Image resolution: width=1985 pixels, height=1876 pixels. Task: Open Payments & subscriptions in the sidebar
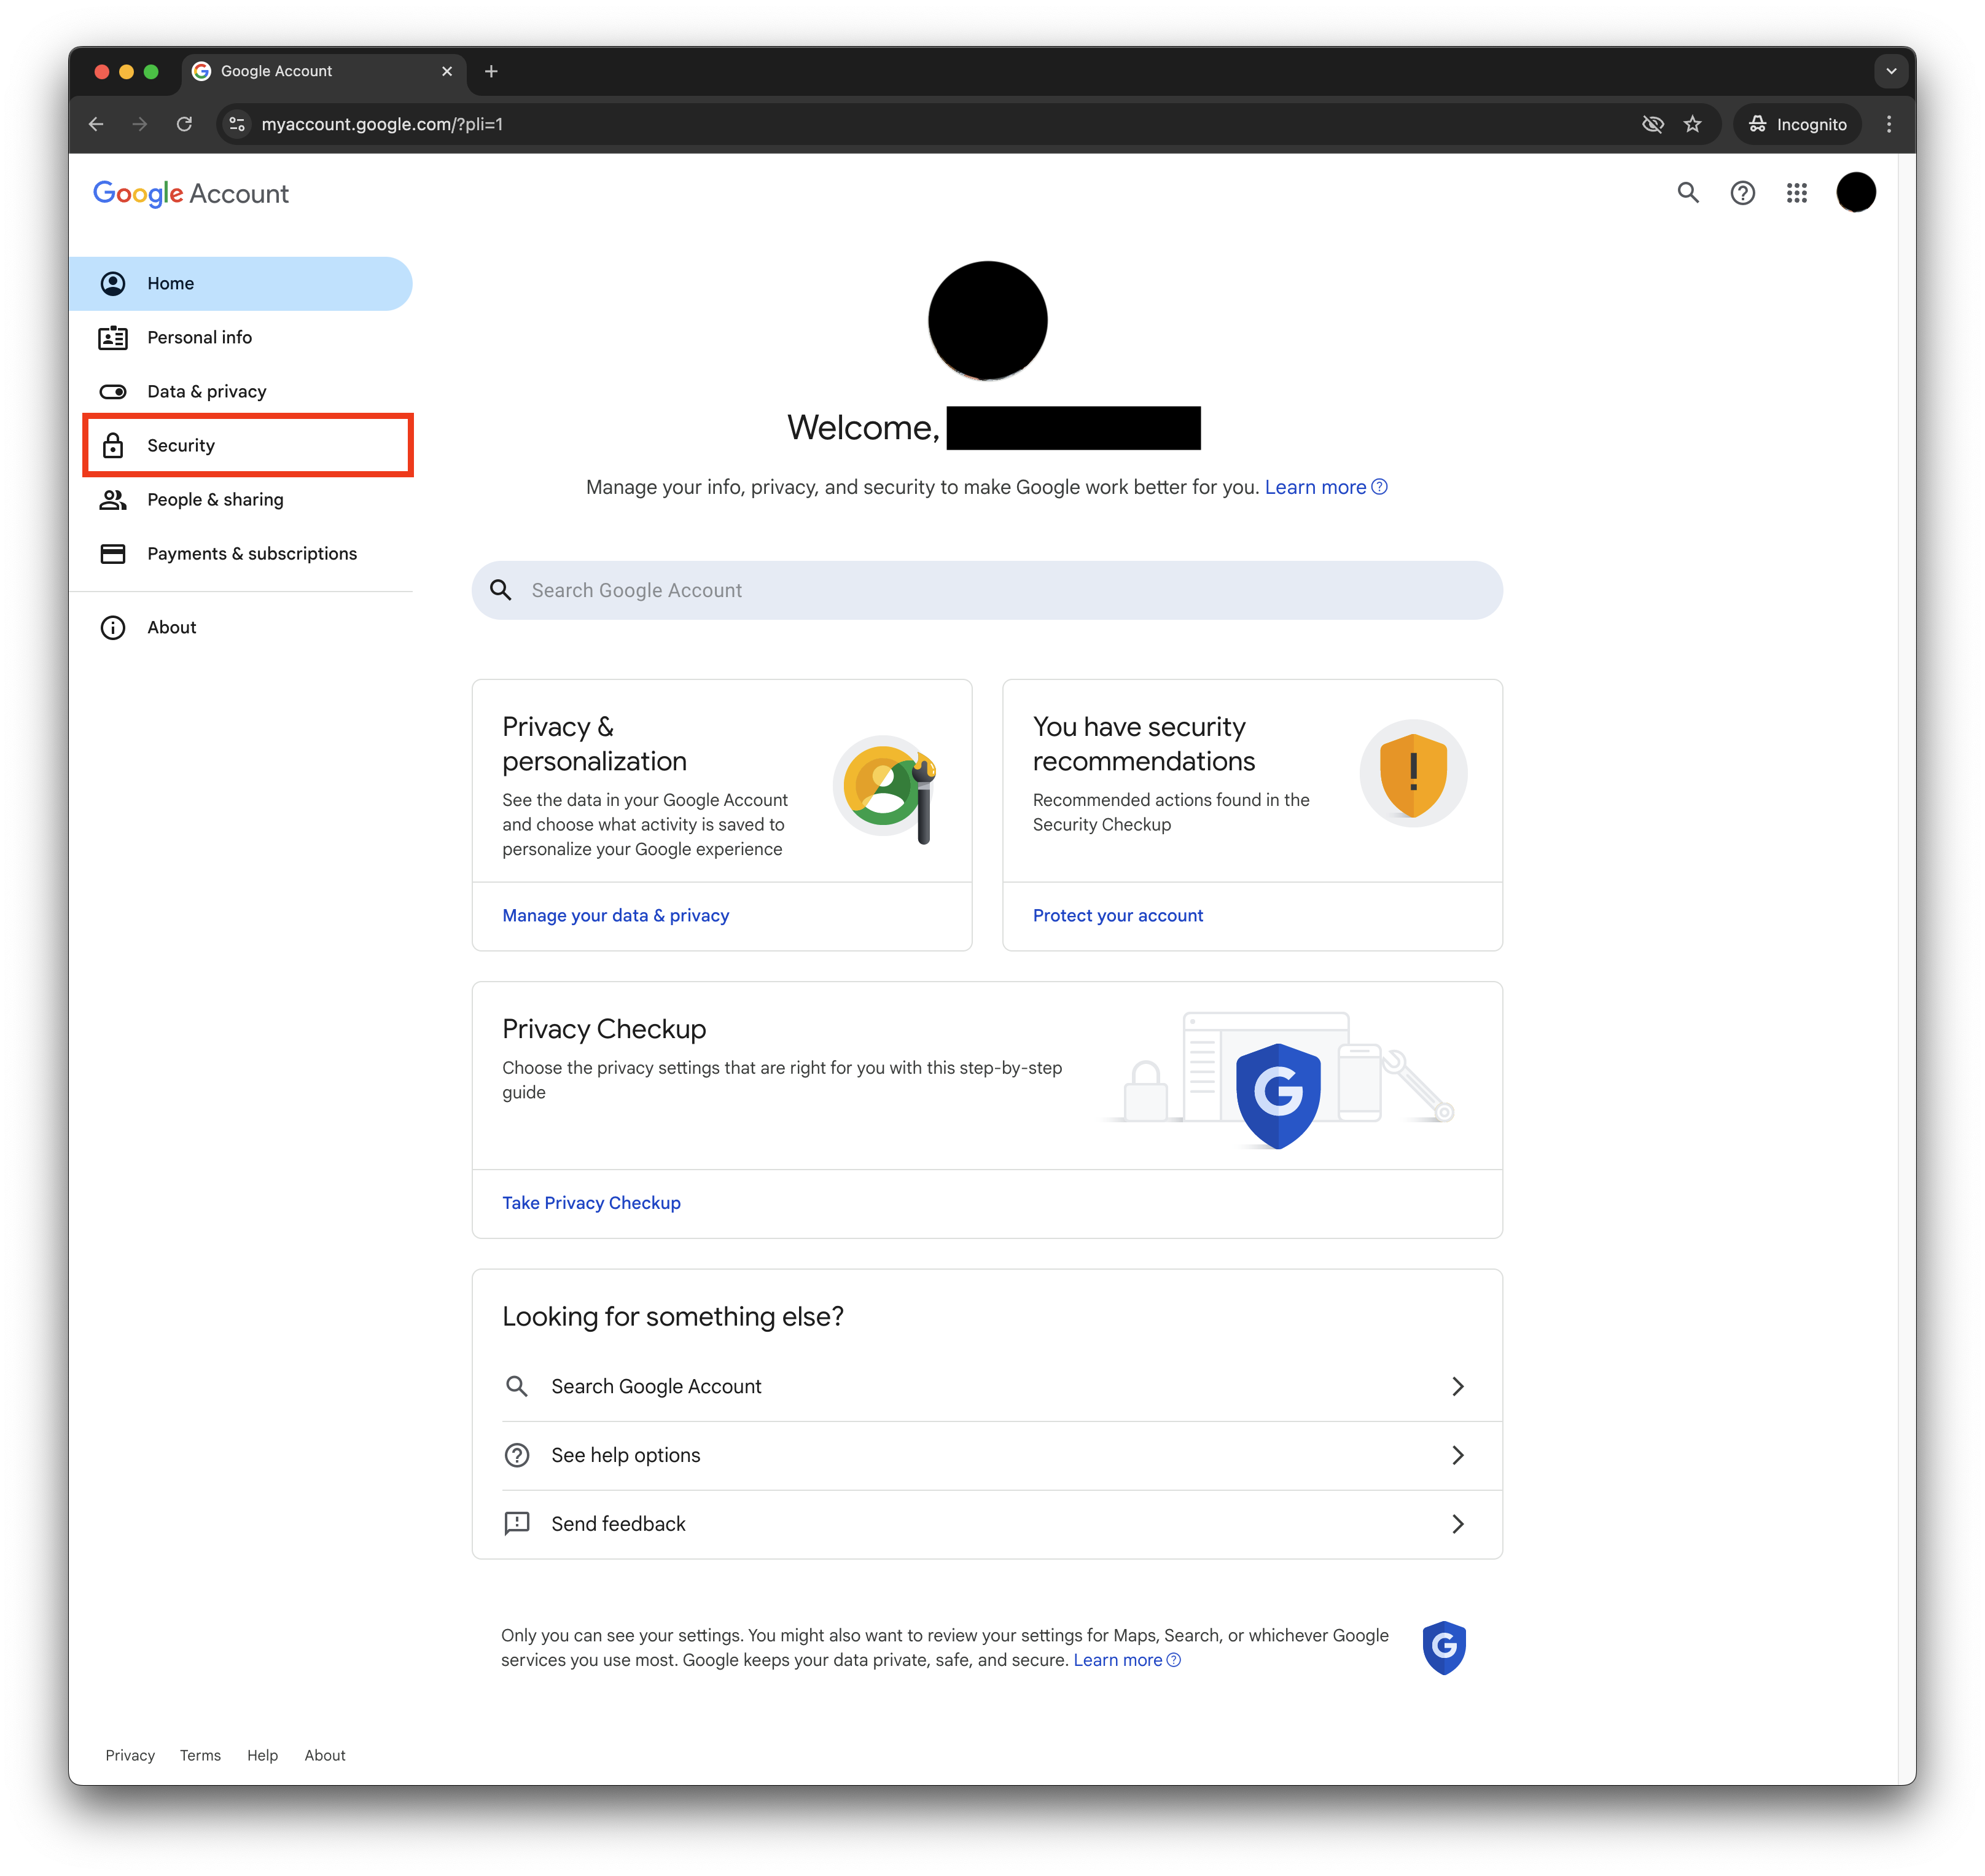coord(251,553)
